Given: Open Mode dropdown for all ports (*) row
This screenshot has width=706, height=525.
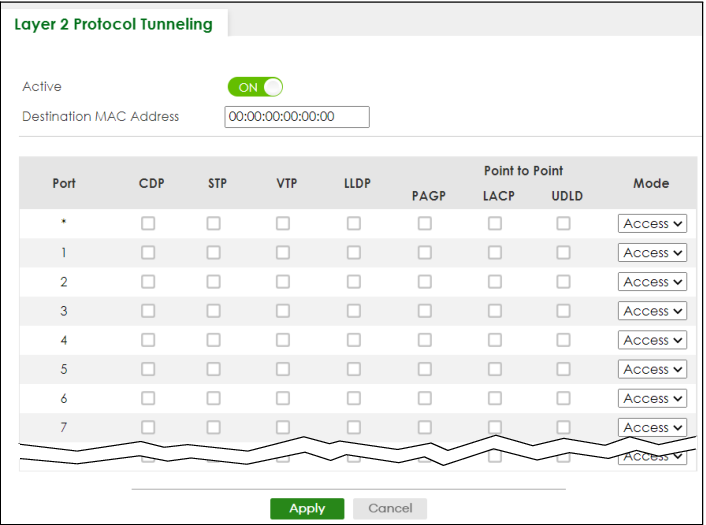Looking at the screenshot, I should (652, 224).
